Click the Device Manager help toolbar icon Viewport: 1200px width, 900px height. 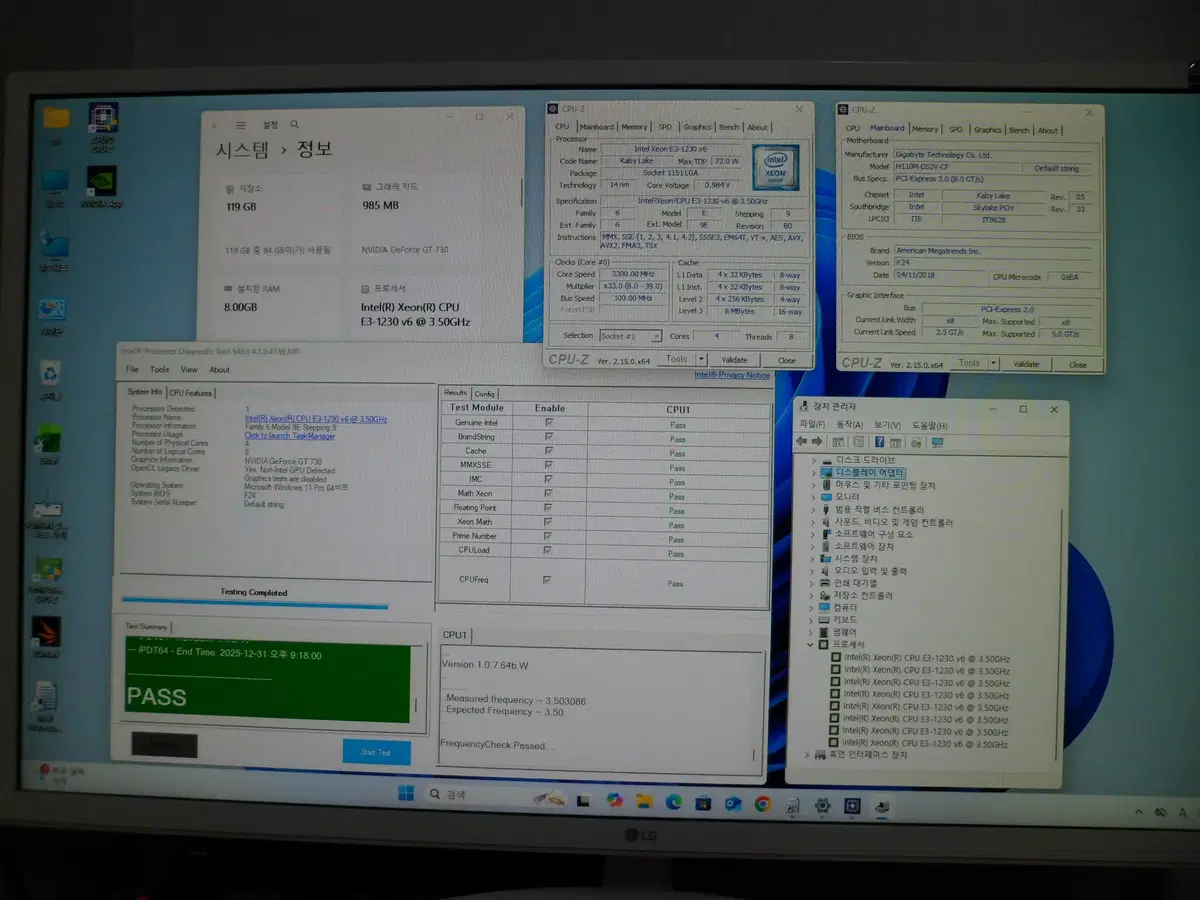879,442
